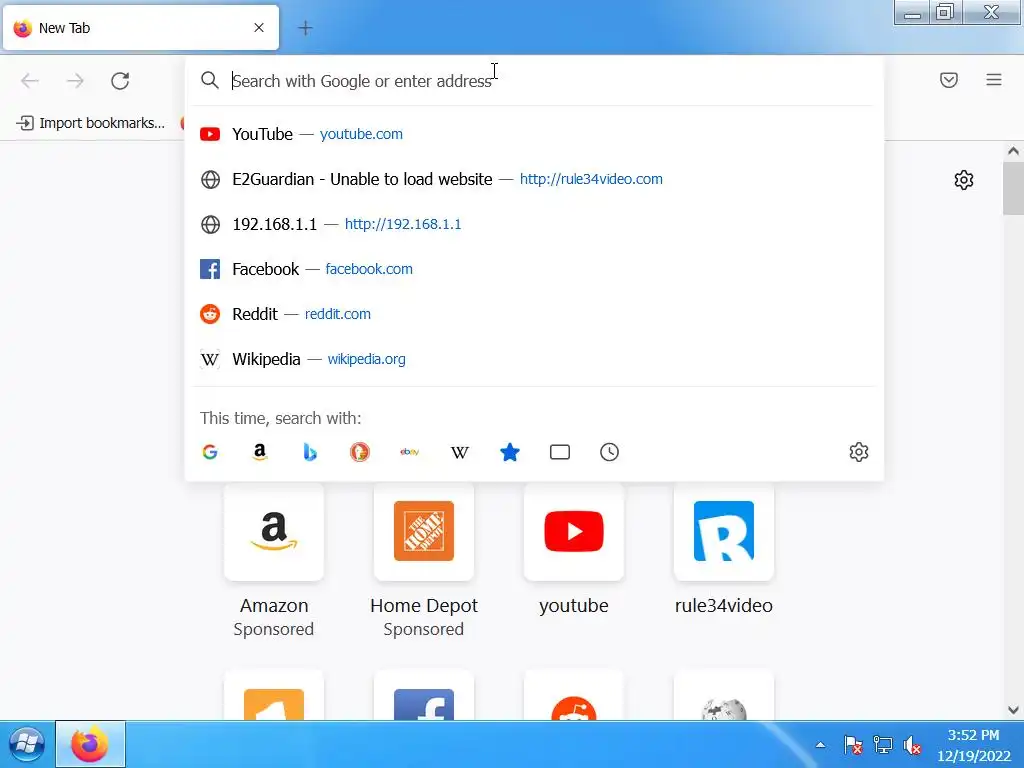Open muted volume tray icon
Image resolution: width=1024 pixels, height=768 pixels.
click(912, 744)
